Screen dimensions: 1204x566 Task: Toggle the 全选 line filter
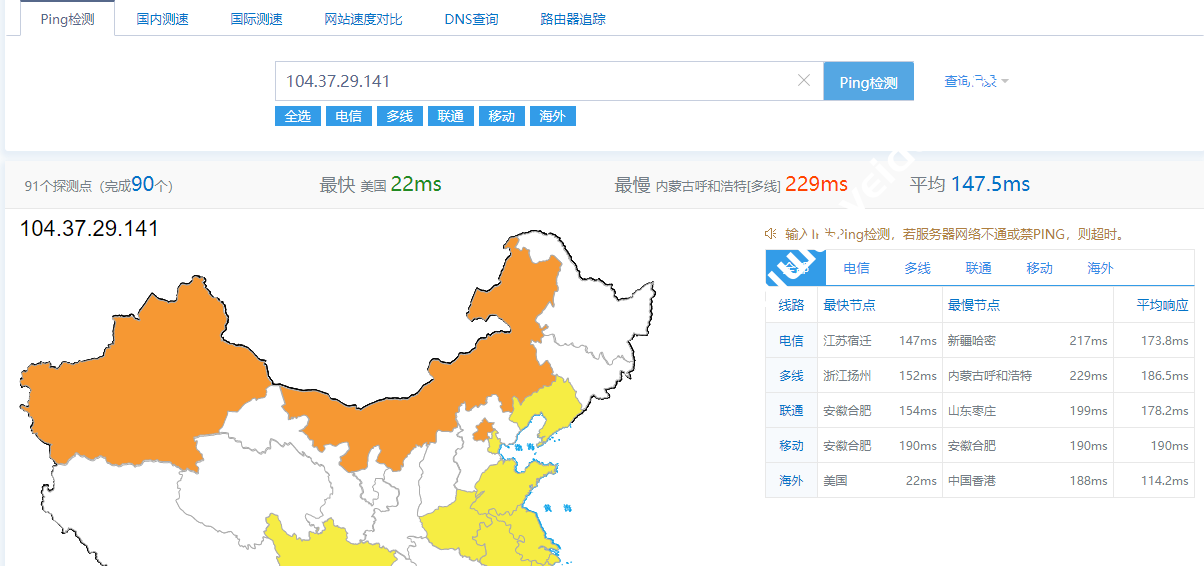click(x=298, y=116)
